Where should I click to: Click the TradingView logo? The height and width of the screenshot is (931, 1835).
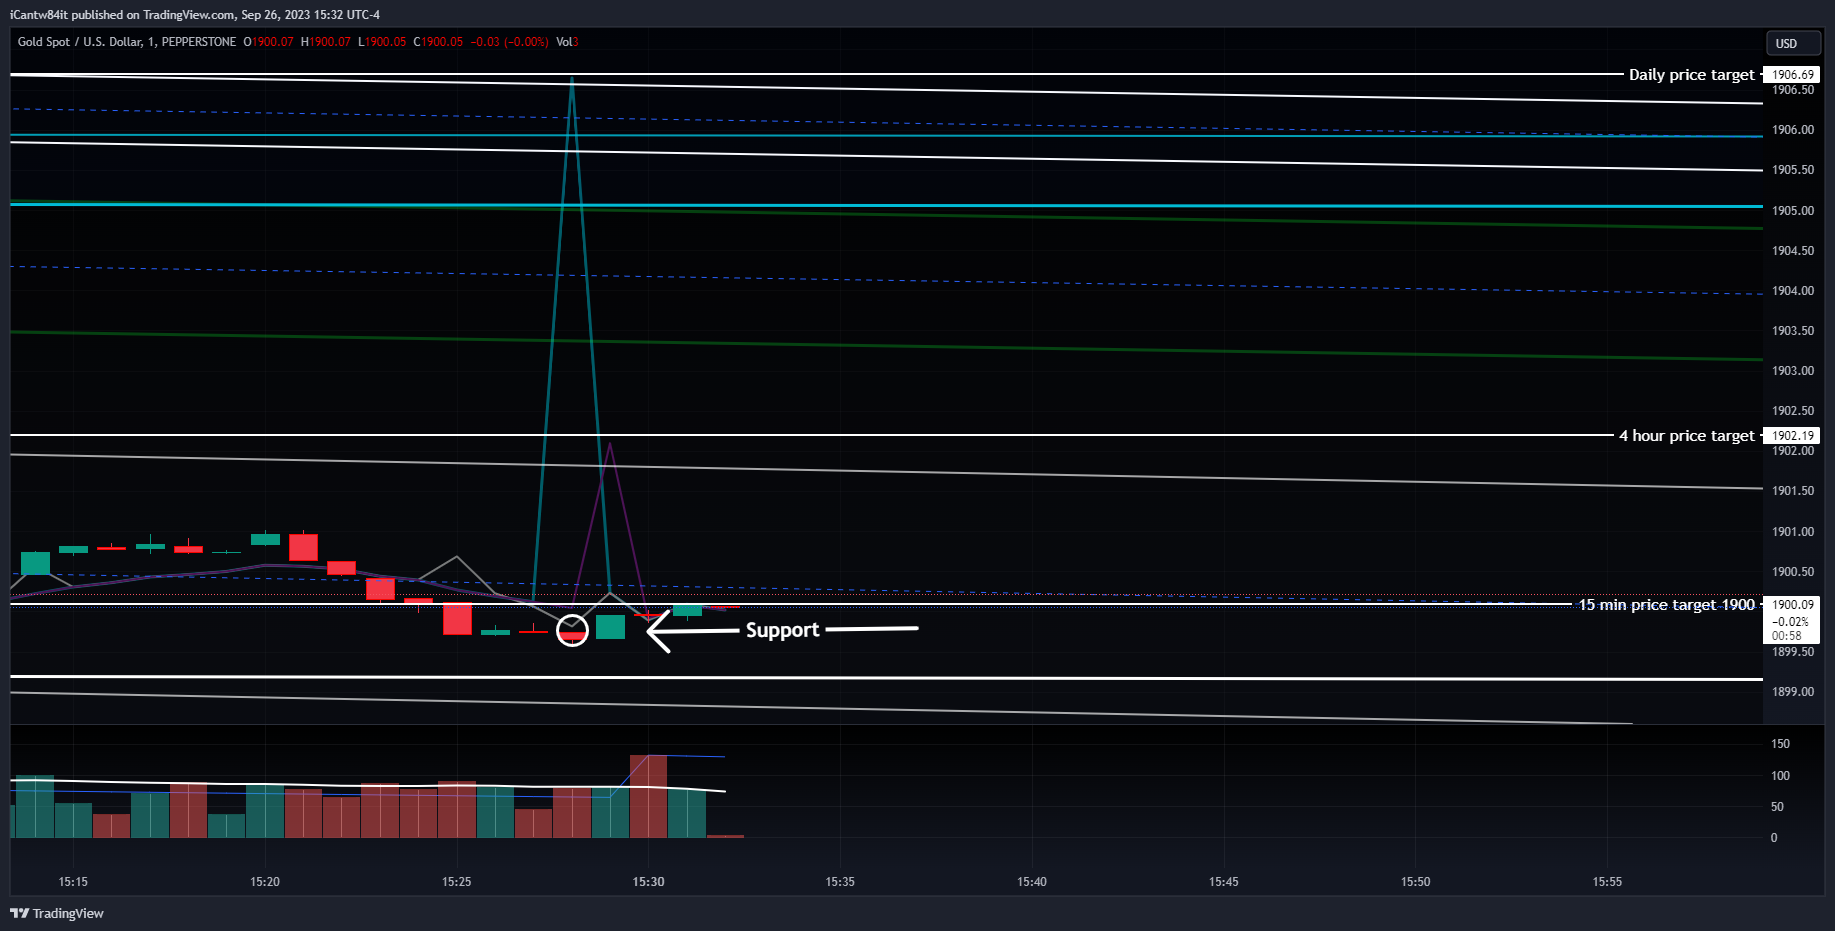coord(57,913)
